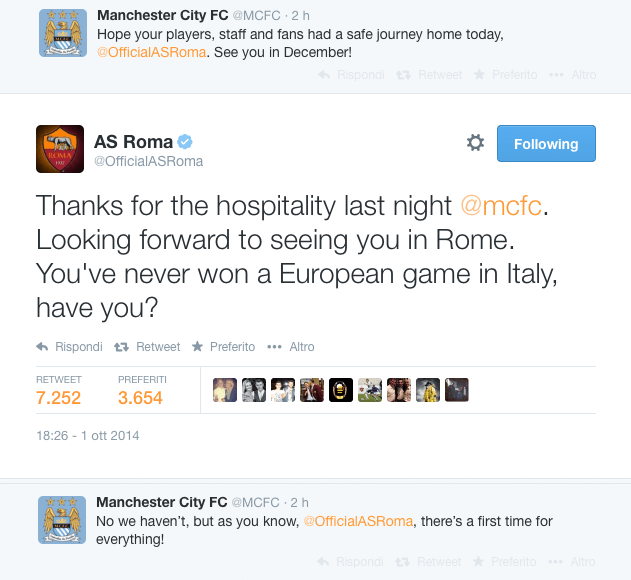Screen dimensions: 631x580
Task: Toggle the Following button for AS Roma
Action: pyautogui.click(x=546, y=143)
